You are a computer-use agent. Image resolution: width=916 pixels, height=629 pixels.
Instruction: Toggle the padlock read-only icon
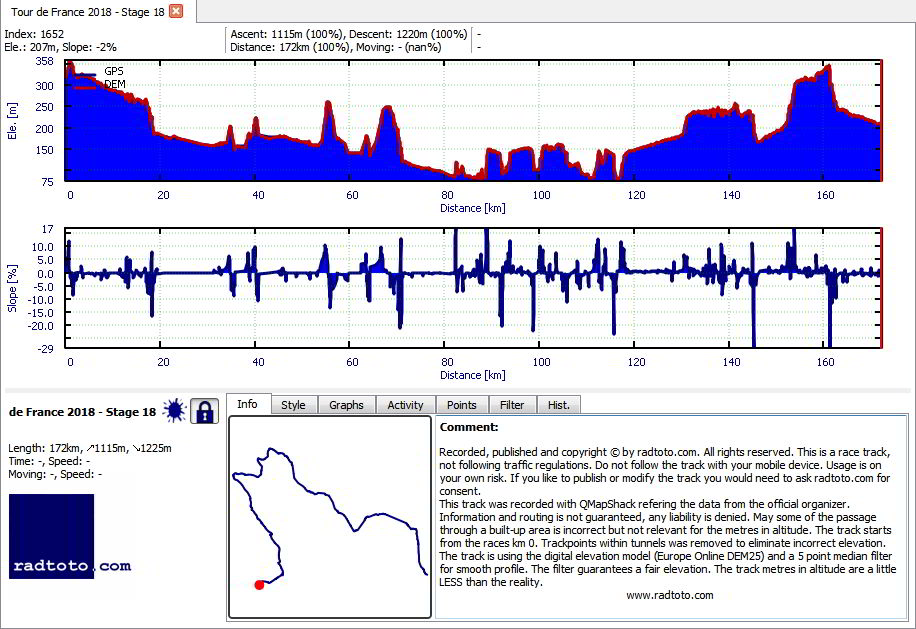coord(204,411)
